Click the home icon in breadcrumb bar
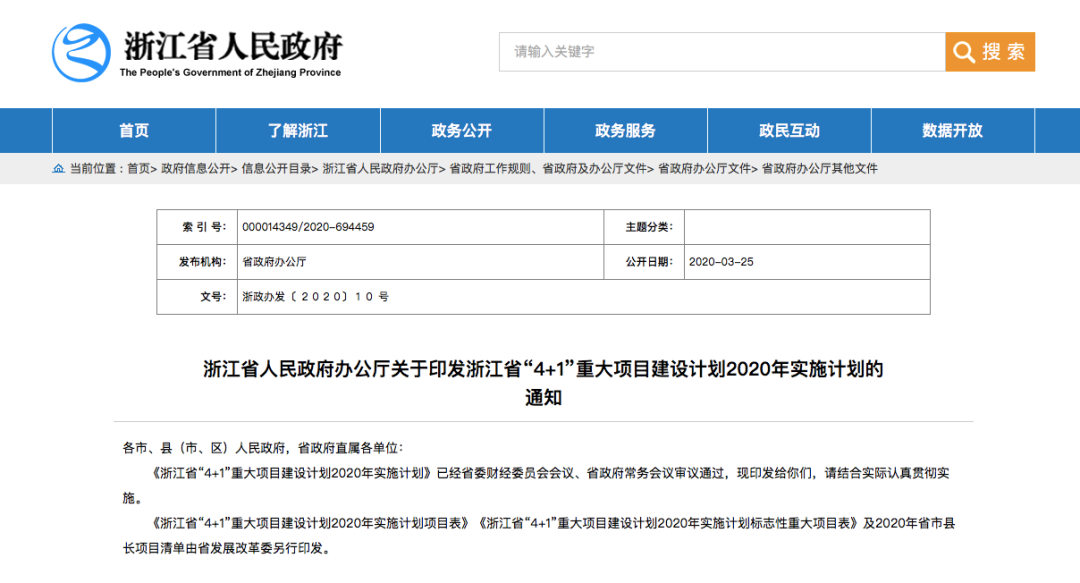Screen dimensions: 1080x583 (x=58, y=169)
